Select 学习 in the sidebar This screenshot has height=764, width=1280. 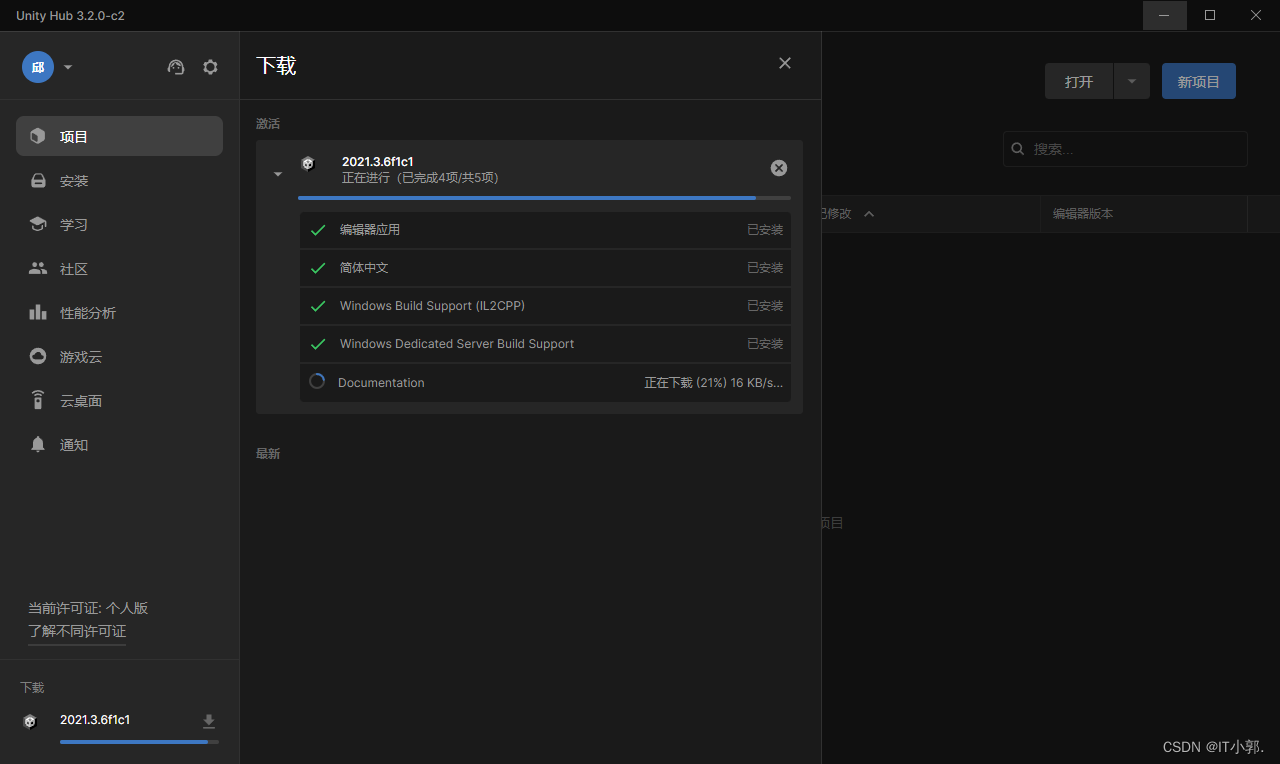click(119, 224)
